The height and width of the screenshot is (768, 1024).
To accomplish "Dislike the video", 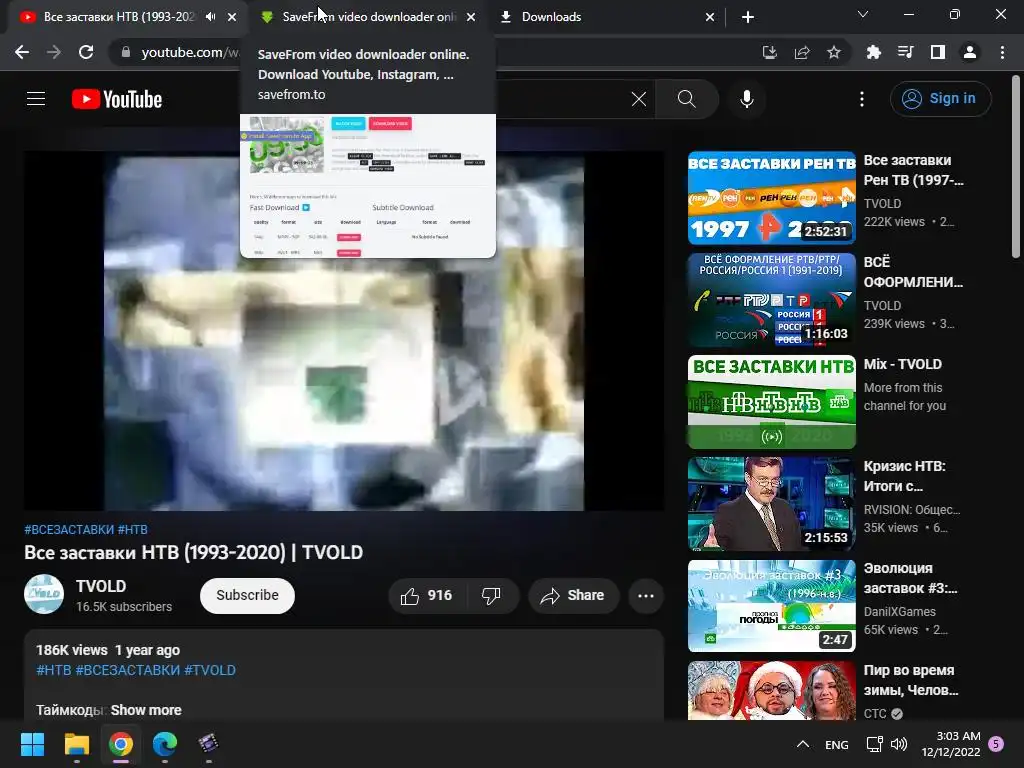I will click(491, 596).
